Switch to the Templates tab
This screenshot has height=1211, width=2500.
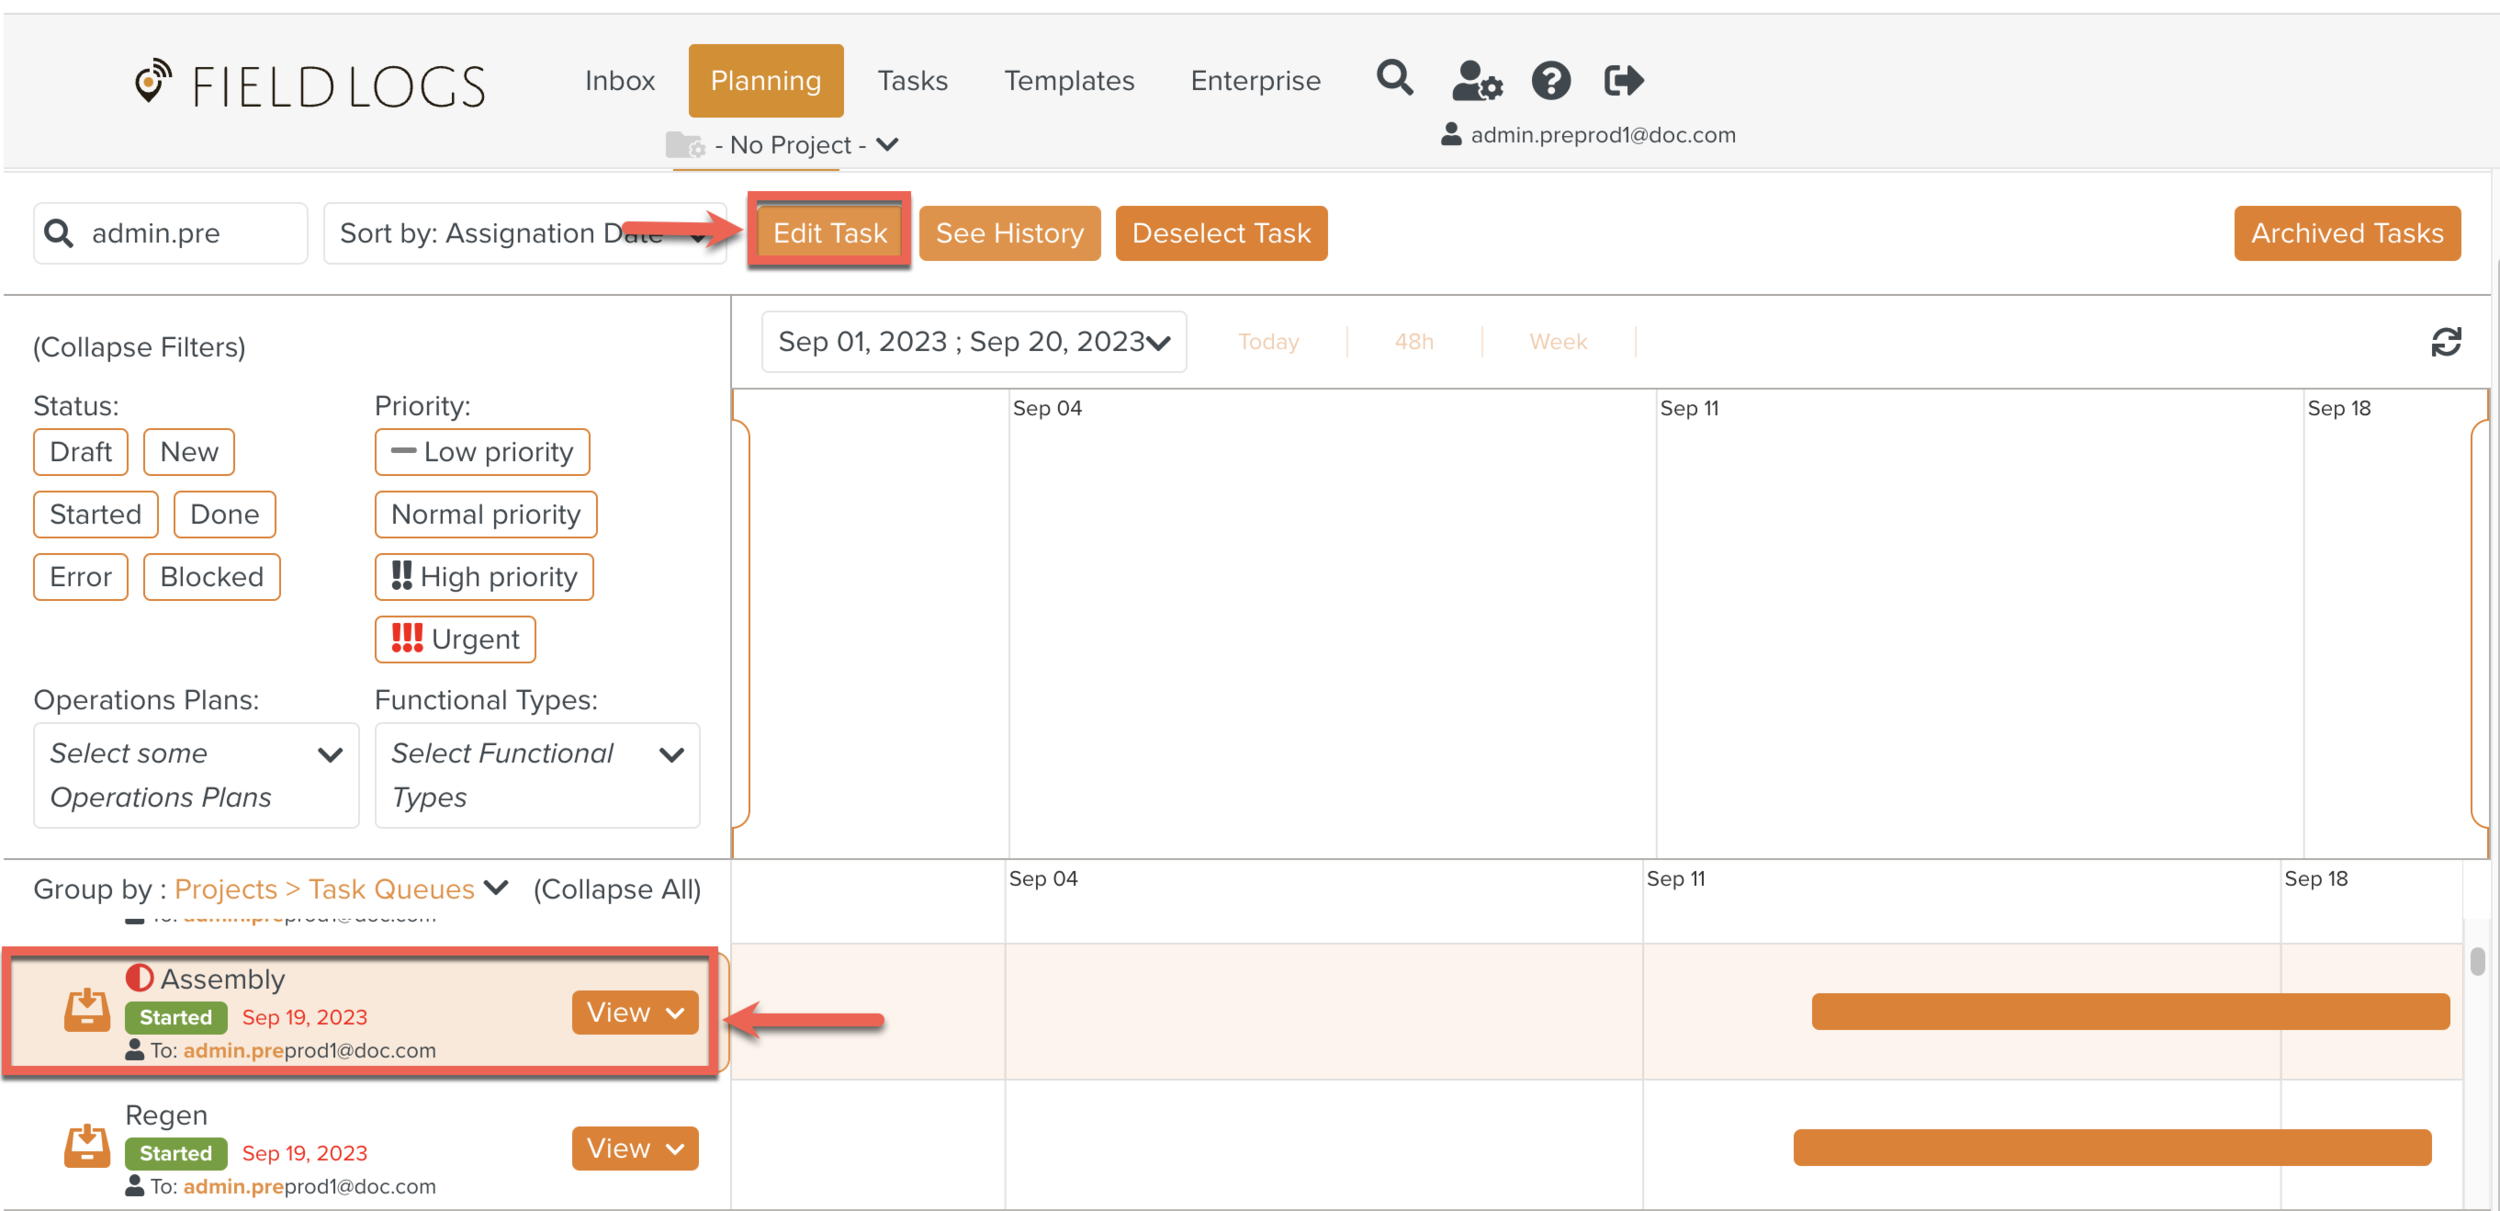(1069, 80)
